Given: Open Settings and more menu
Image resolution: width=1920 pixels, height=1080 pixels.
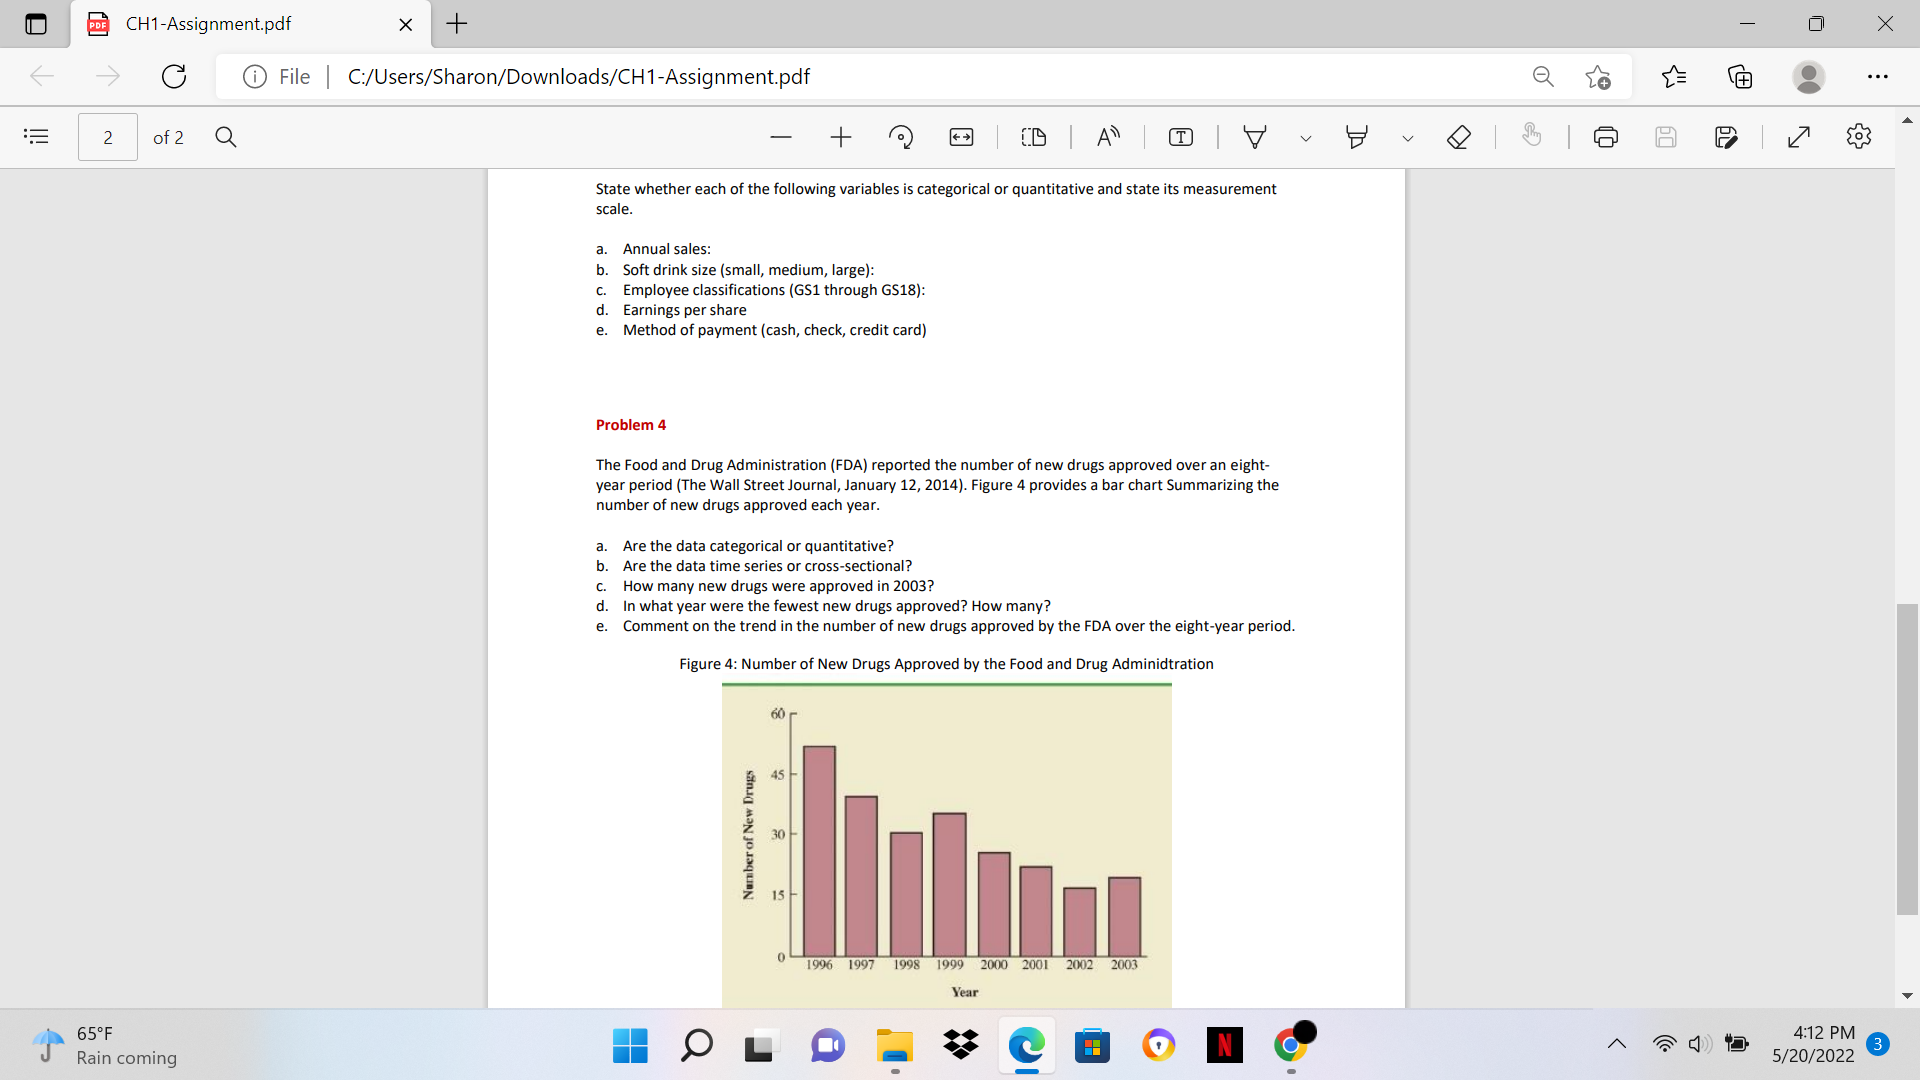Looking at the screenshot, I should tap(1879, 77).
